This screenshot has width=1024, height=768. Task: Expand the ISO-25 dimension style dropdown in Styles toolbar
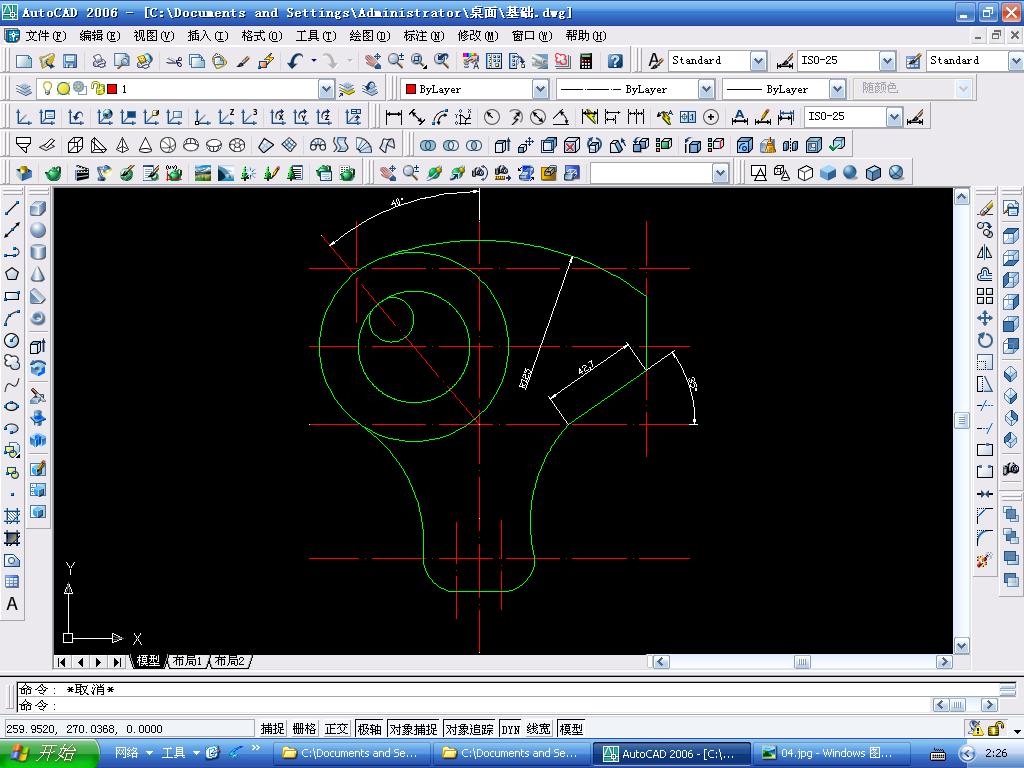tap(887, 61)
